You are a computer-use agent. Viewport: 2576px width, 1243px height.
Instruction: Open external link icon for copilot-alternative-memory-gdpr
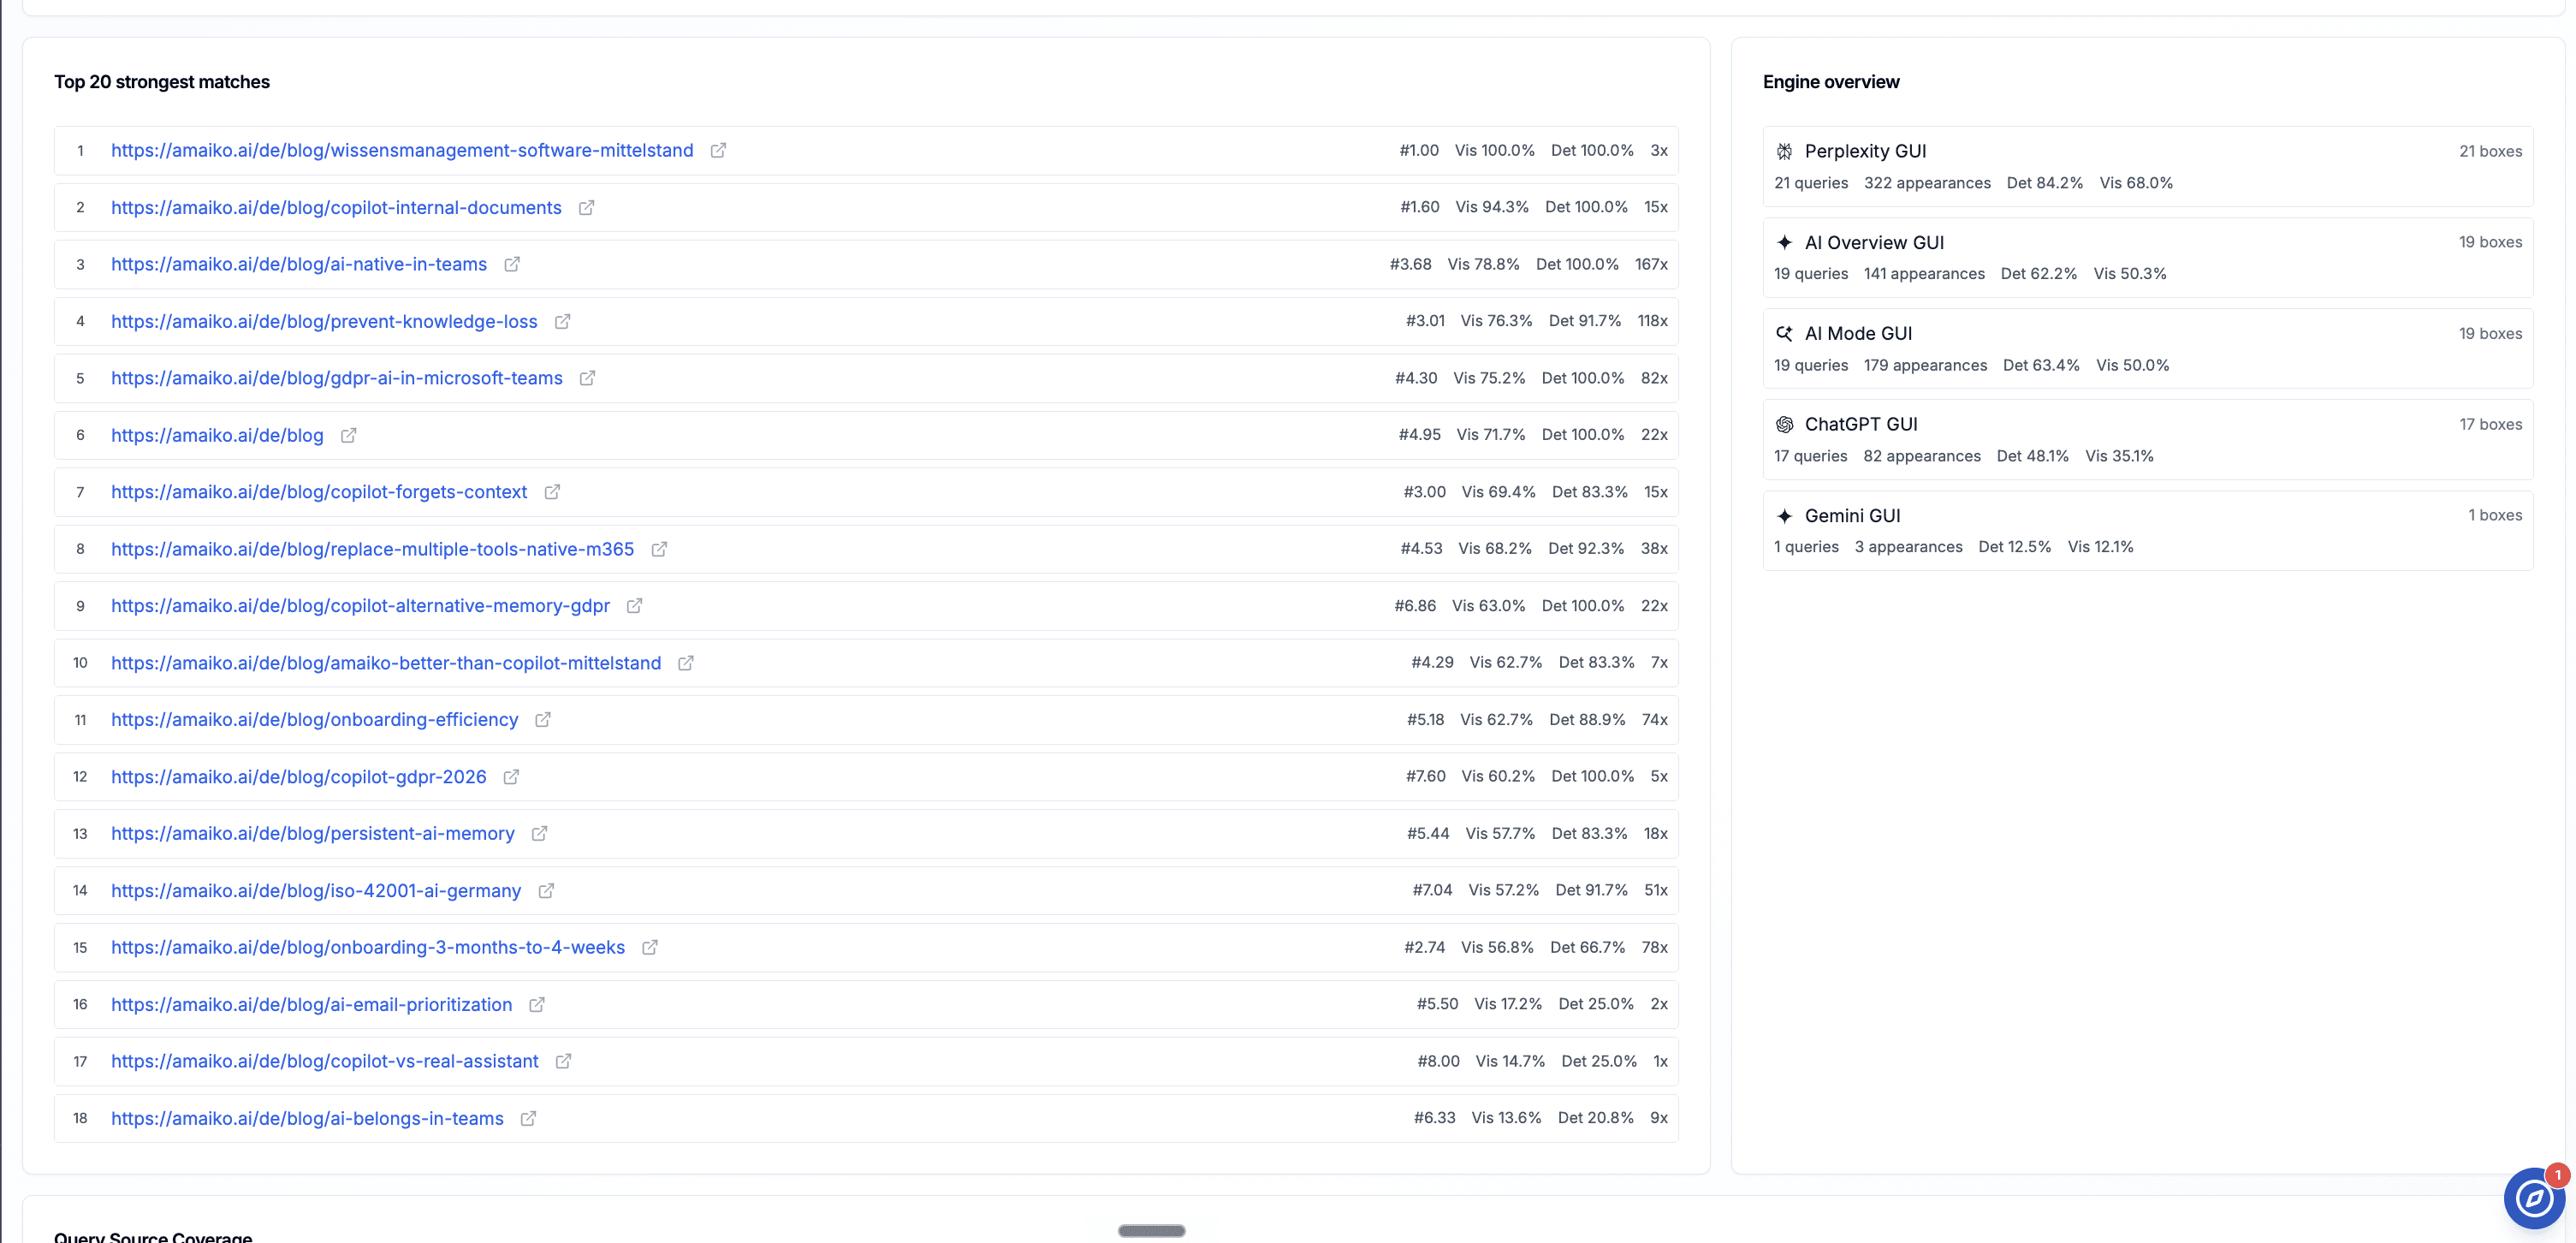pos(634,606)
